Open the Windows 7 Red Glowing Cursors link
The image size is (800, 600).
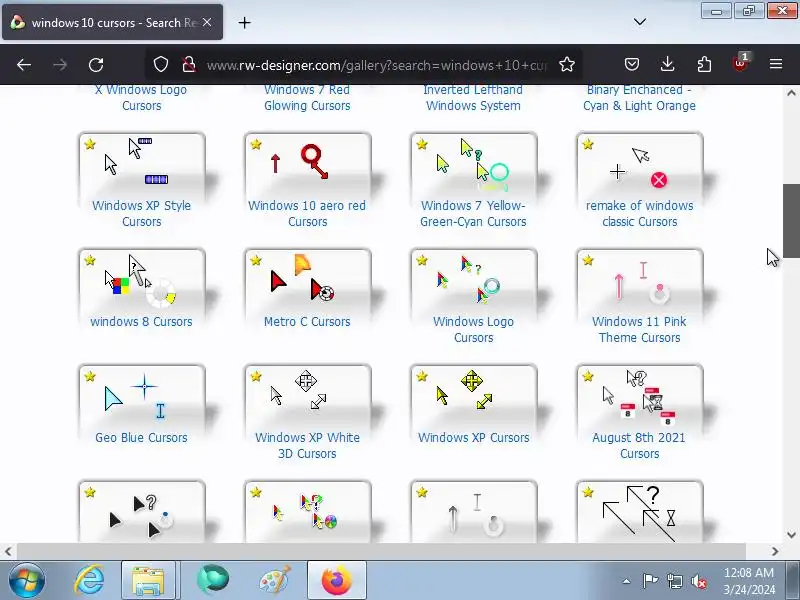[307, 97]
